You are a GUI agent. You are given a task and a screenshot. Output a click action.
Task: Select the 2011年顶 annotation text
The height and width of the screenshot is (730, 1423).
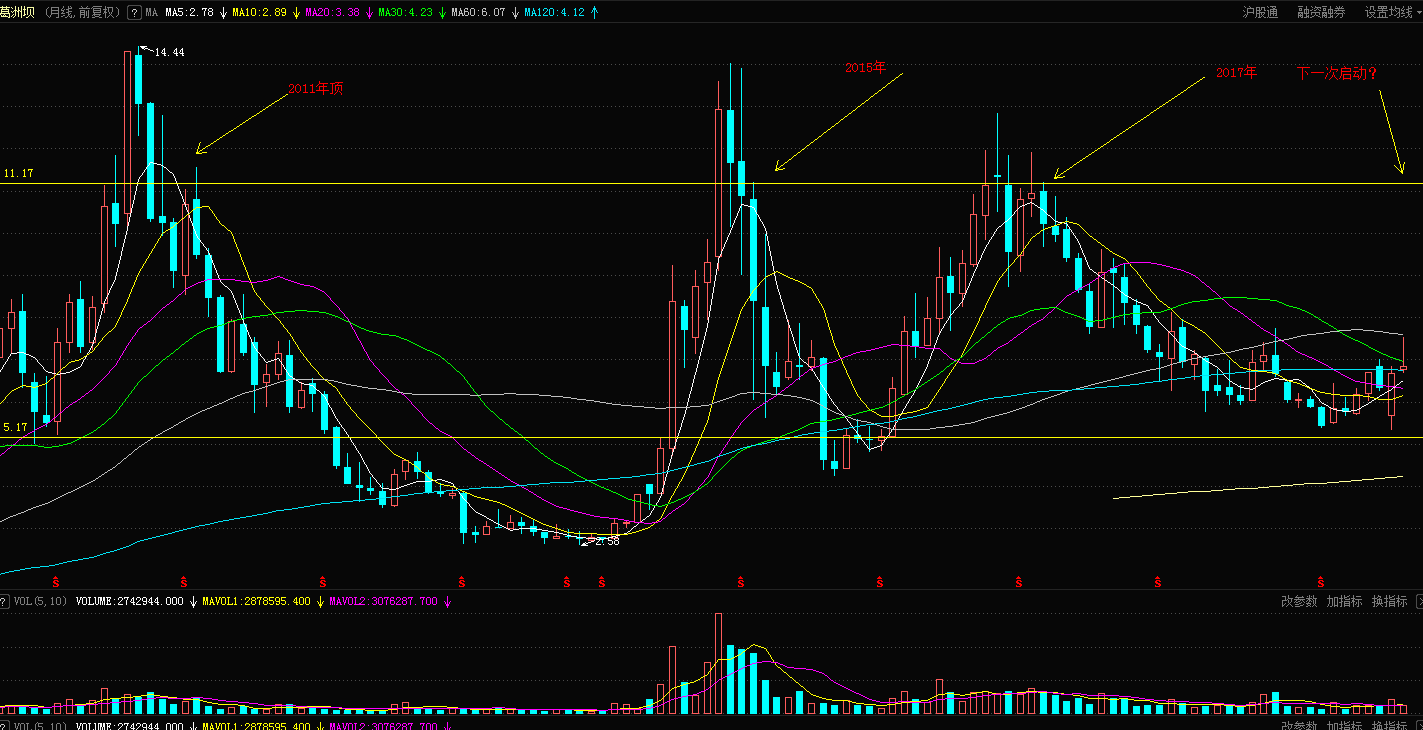316,88
